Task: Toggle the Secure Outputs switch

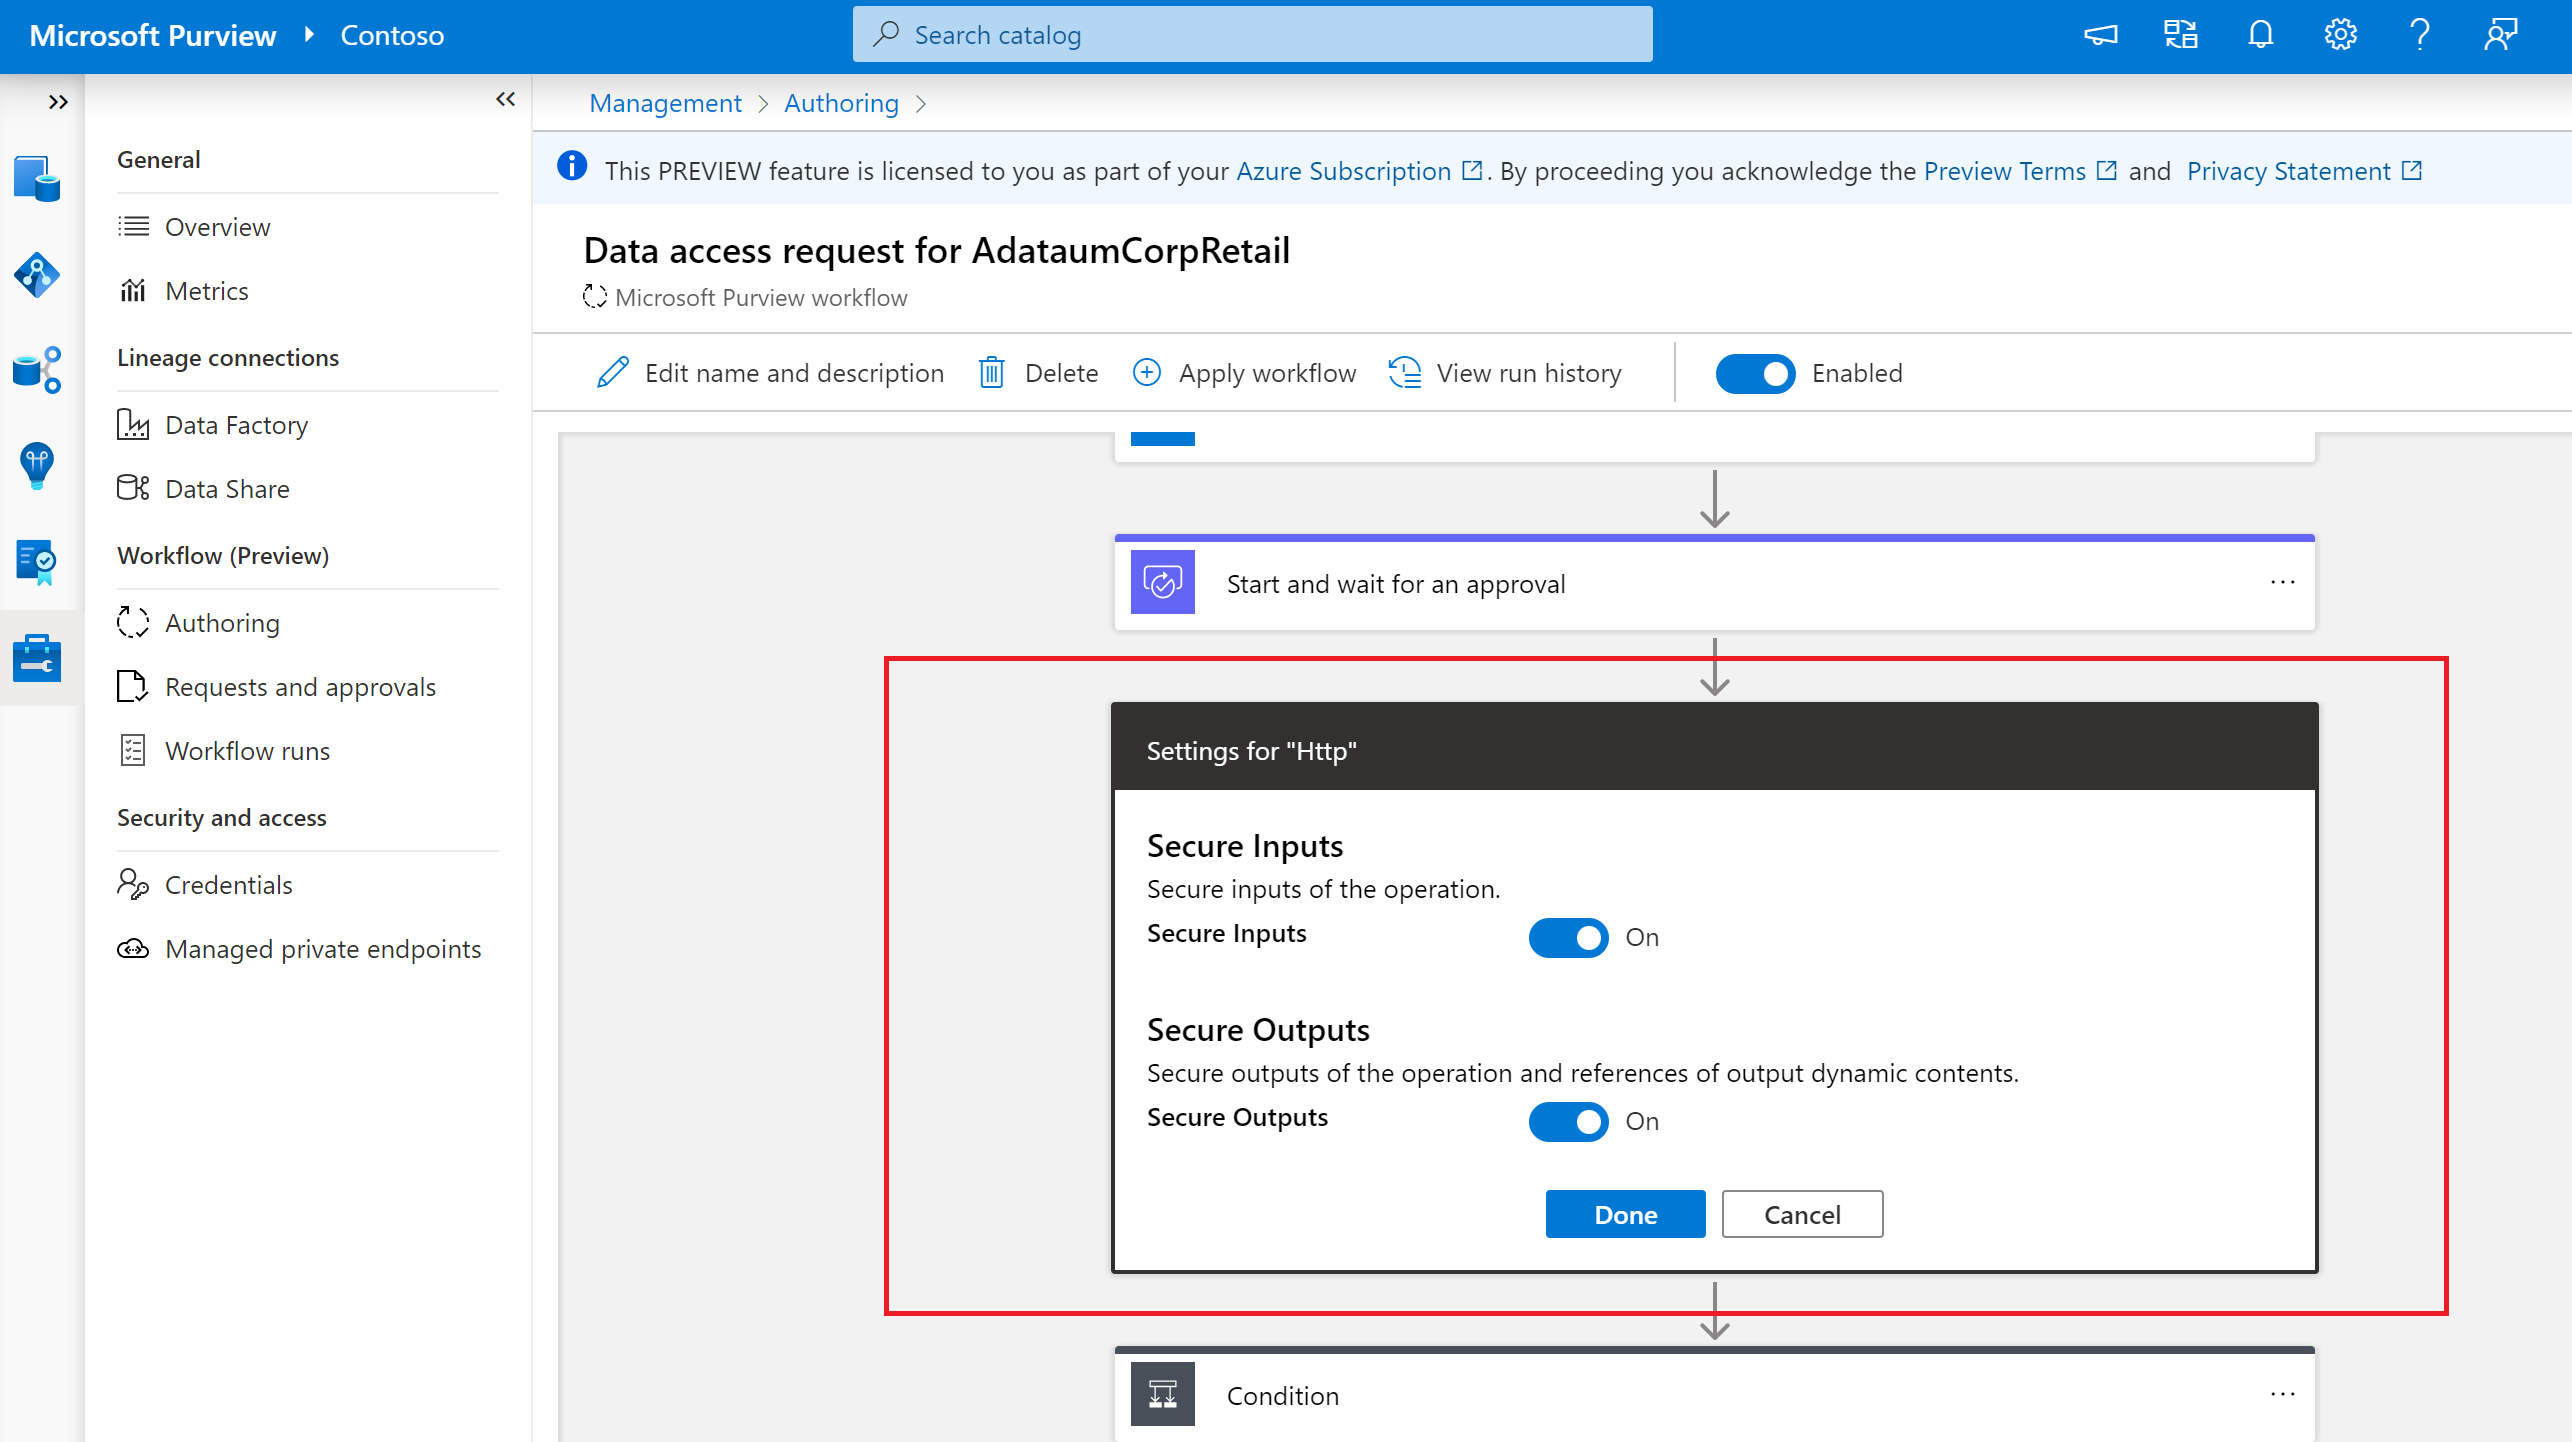Action: [1568, 1122]
